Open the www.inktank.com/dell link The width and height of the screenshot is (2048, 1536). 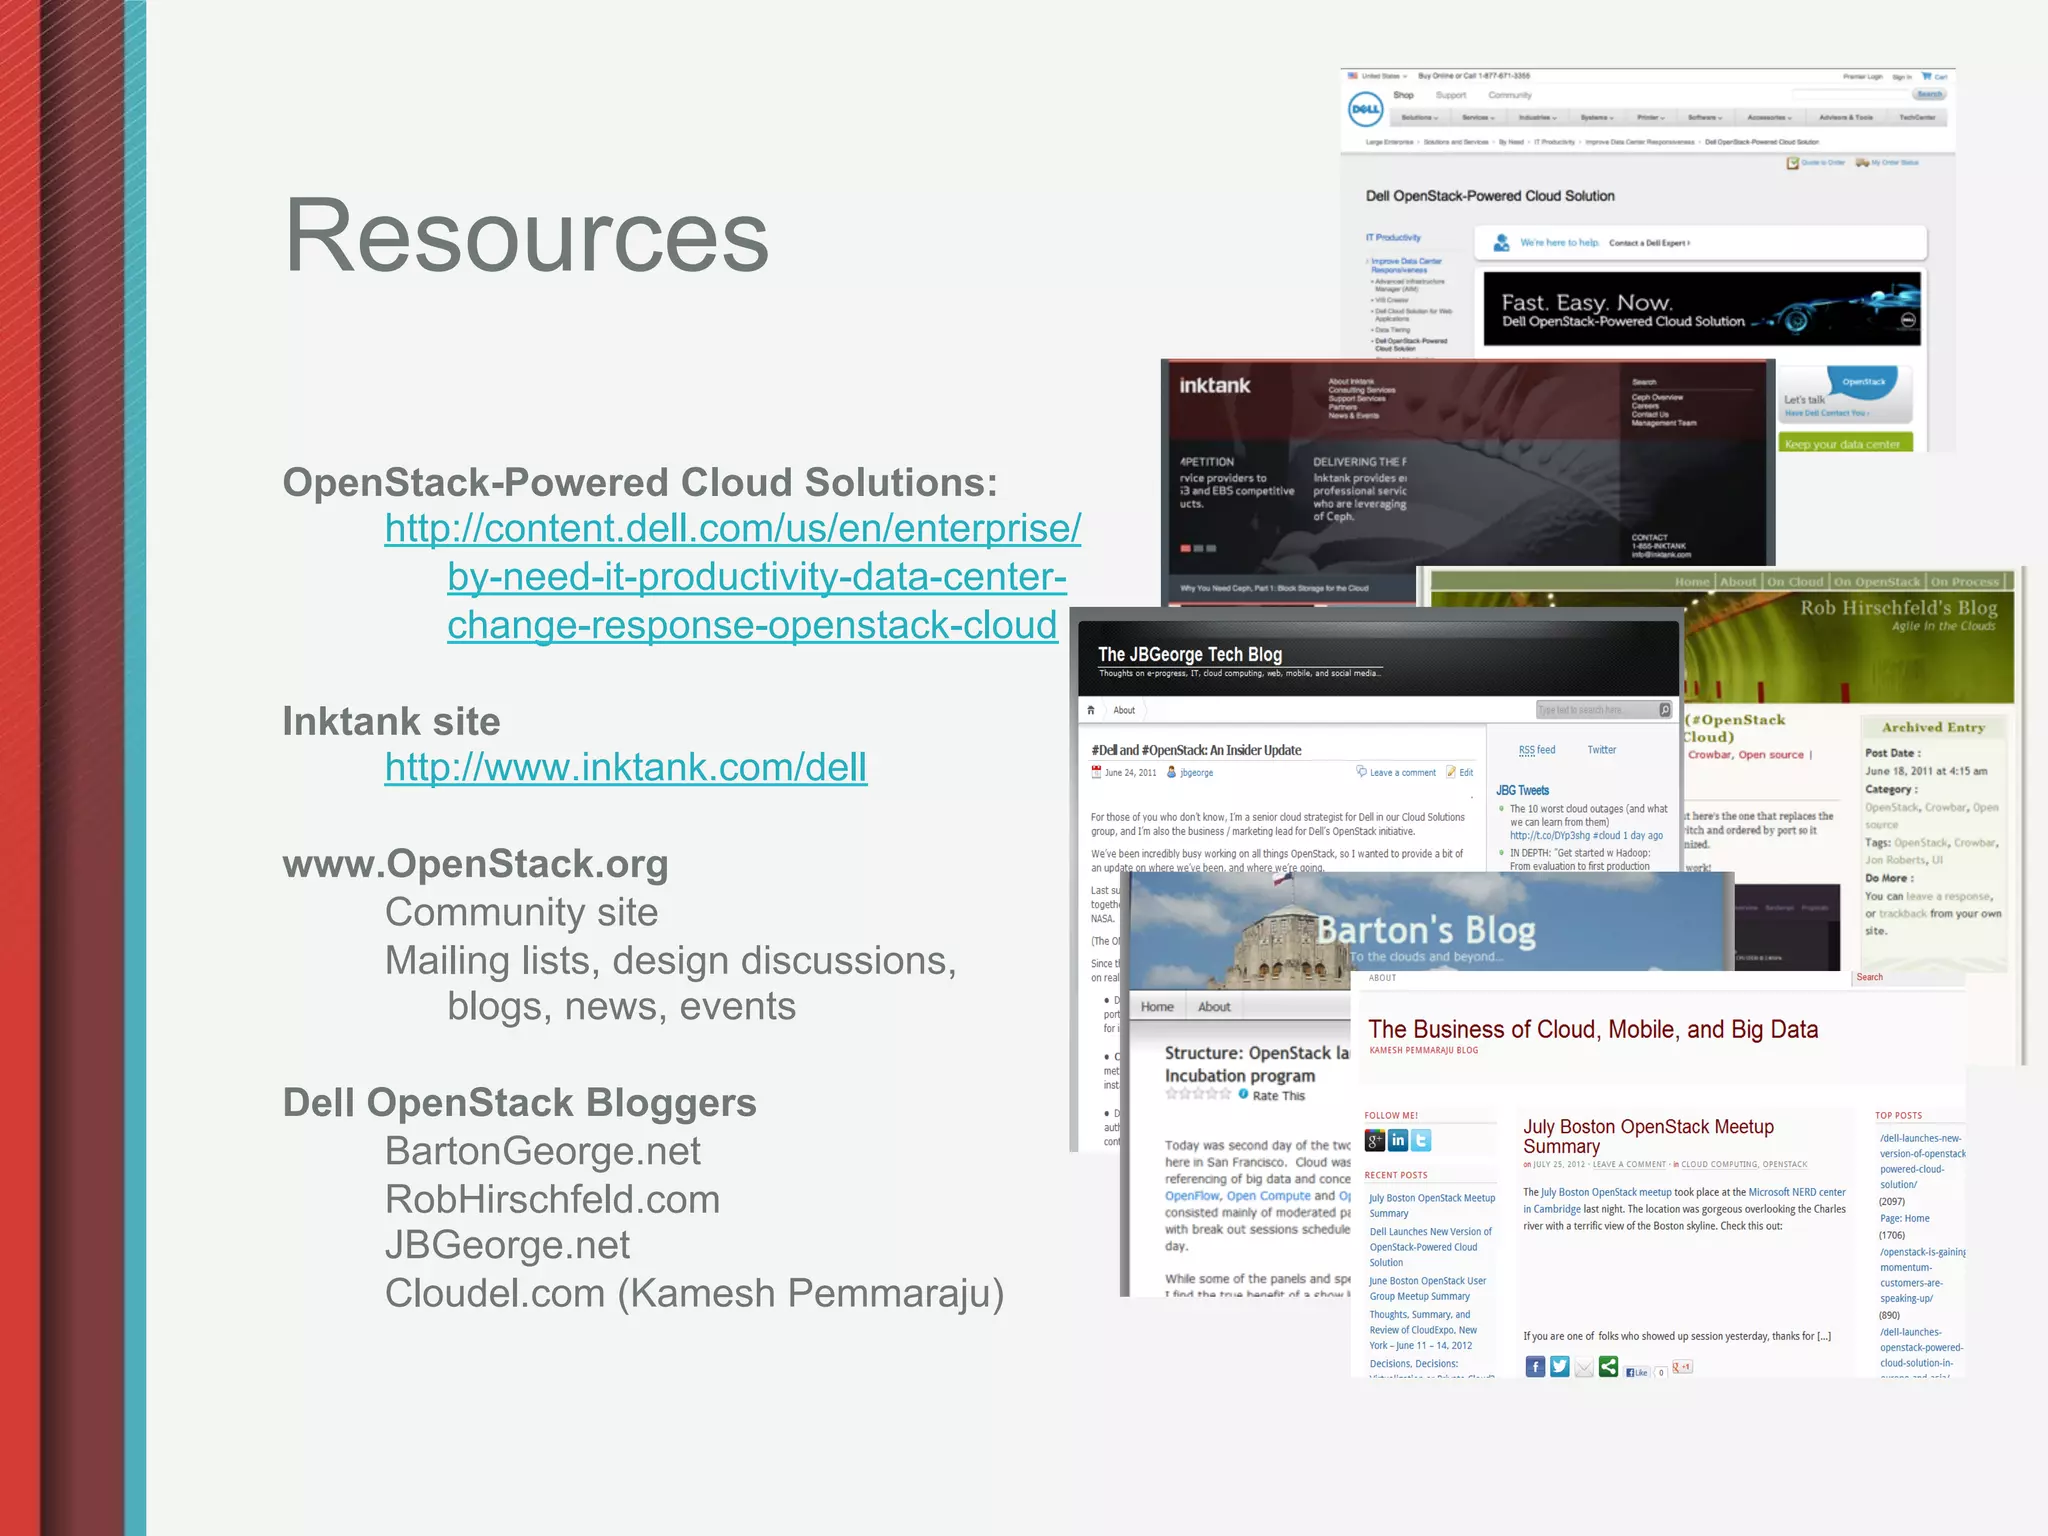626,768
